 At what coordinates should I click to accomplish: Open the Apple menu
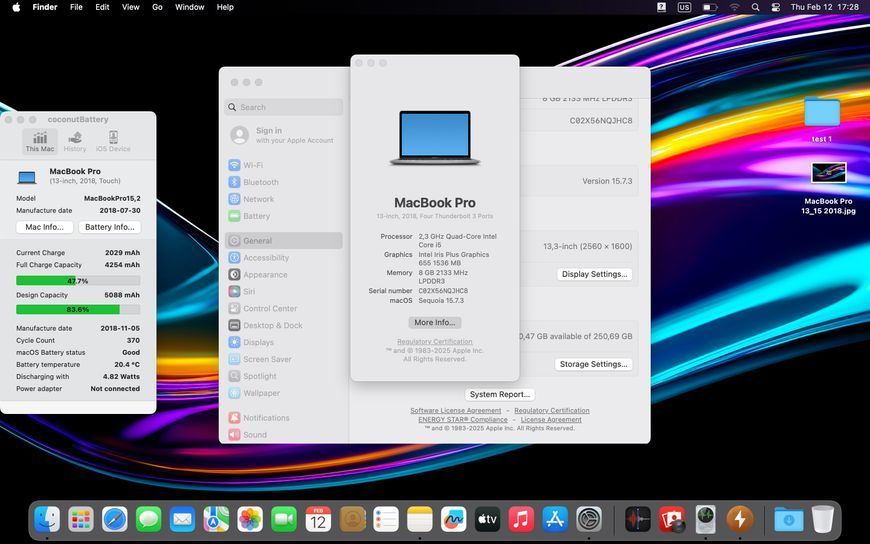[x=16, y=7]
